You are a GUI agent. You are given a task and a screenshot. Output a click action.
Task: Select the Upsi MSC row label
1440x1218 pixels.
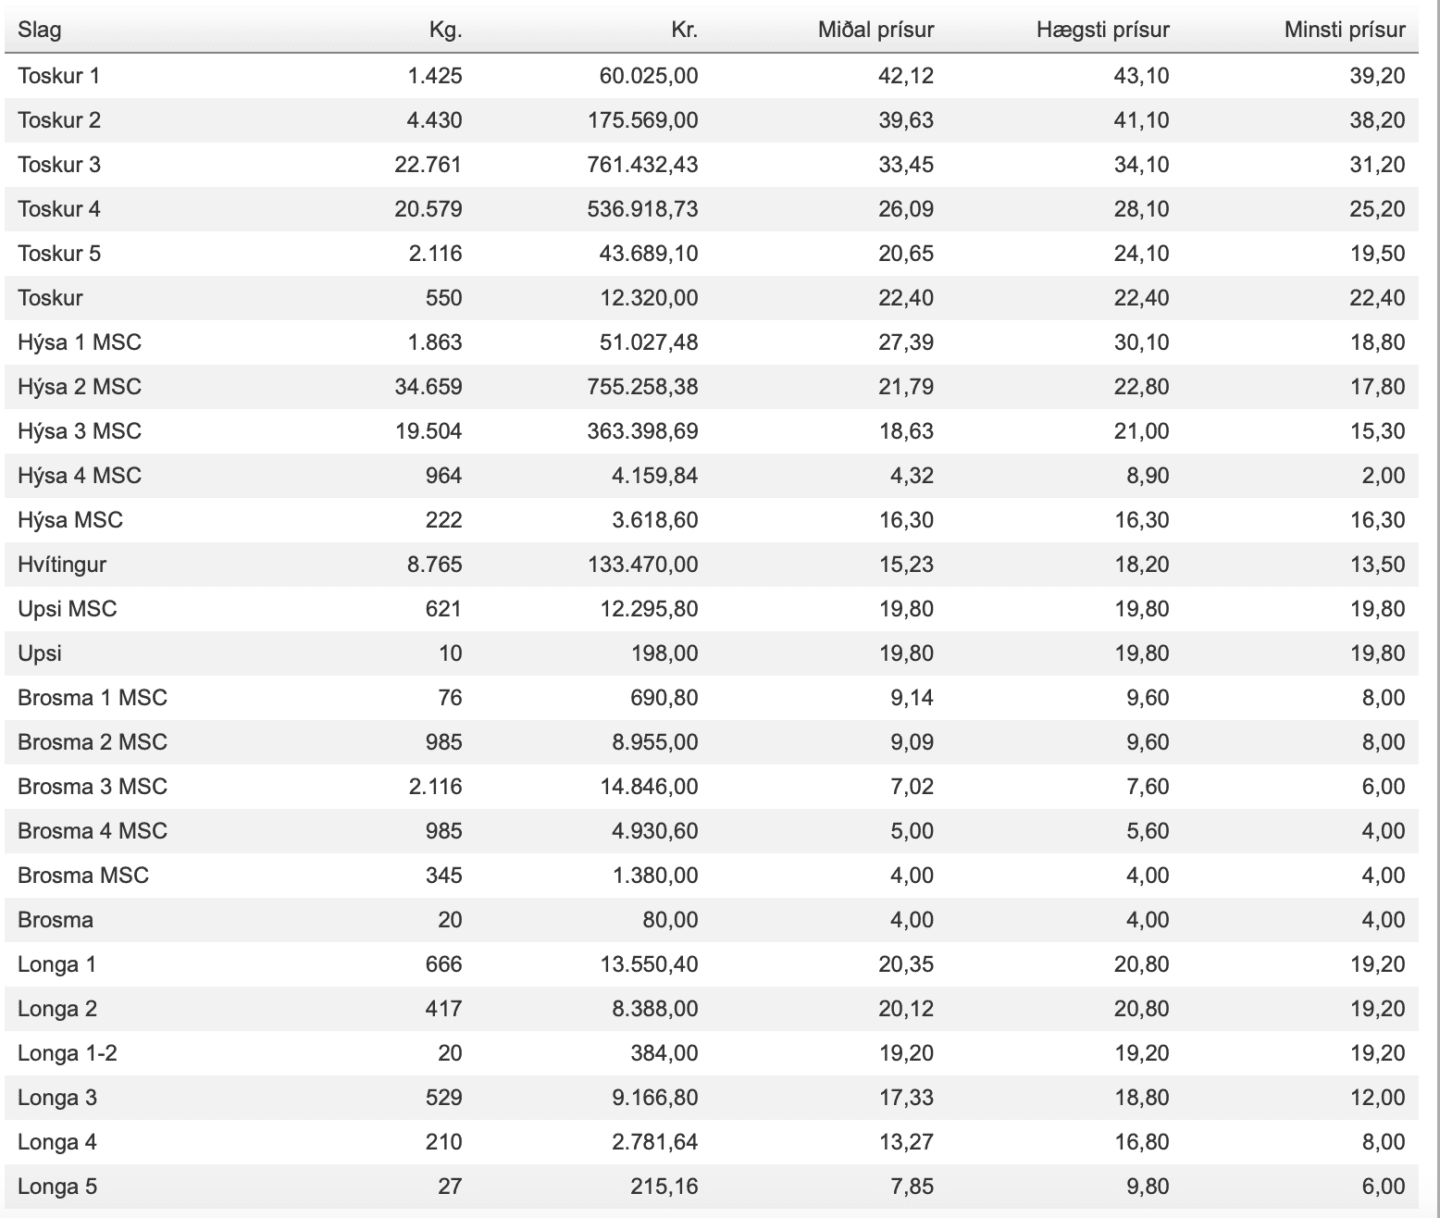tap(67, 609)
